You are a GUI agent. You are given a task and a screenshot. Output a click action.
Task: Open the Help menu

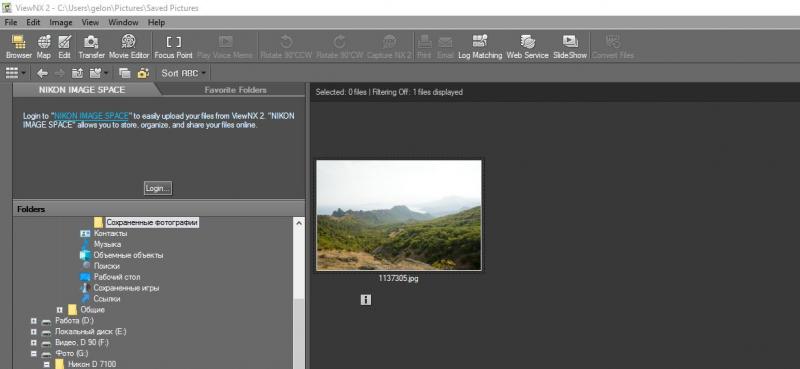point(156,22)
